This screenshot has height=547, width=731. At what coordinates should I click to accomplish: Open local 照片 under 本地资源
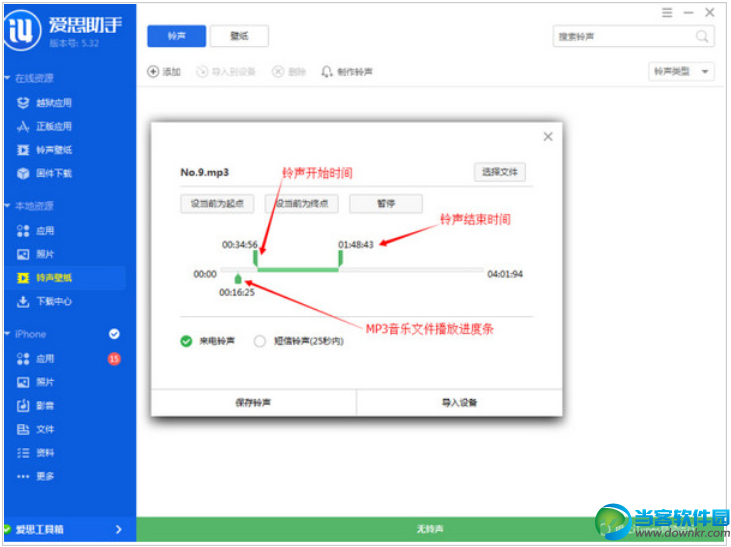click(35, 254)
